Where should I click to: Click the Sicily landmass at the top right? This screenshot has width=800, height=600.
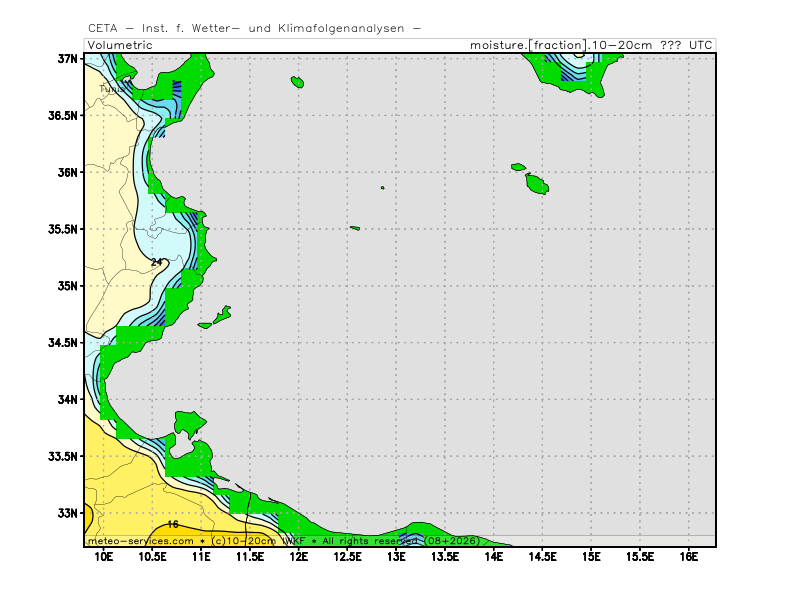point(570,70)
